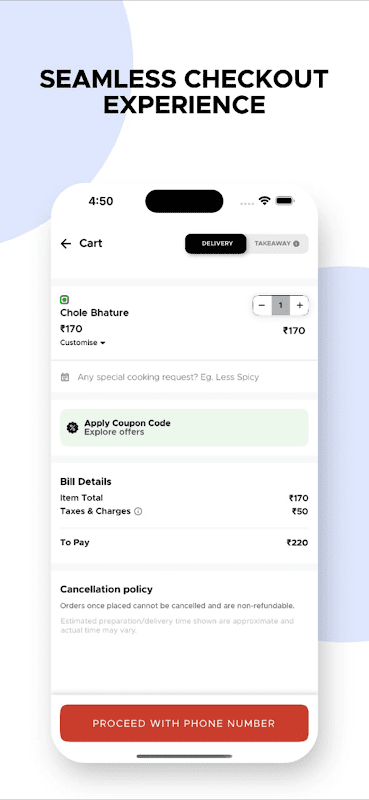Tap the battery status icon
This screenshot has height=800, width=369.
coord(285,201)
